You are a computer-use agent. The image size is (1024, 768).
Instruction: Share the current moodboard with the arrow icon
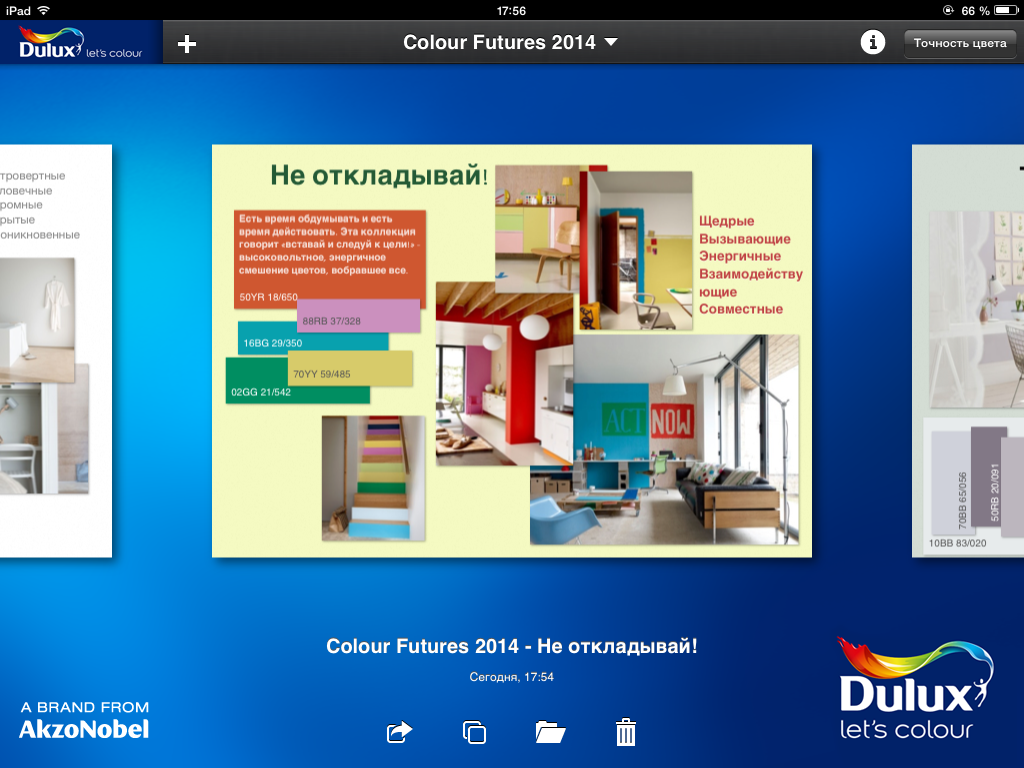[399, 732]
